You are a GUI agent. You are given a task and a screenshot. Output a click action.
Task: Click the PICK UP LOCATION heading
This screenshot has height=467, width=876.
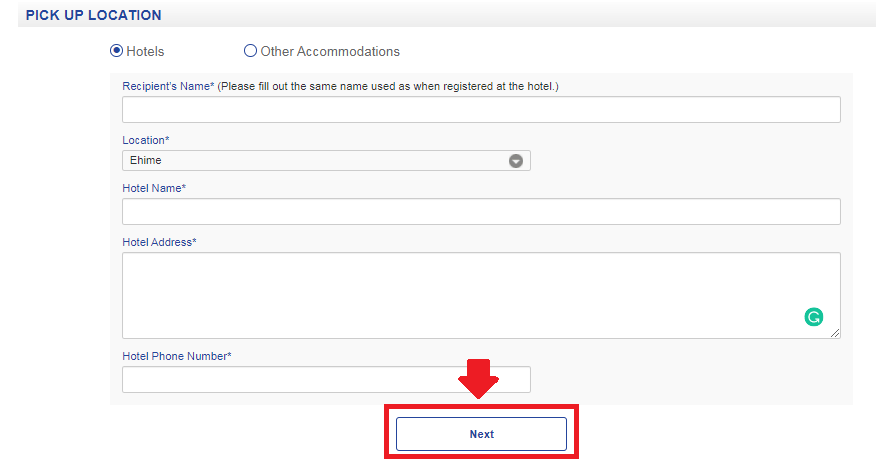click(x=93, y=15)
